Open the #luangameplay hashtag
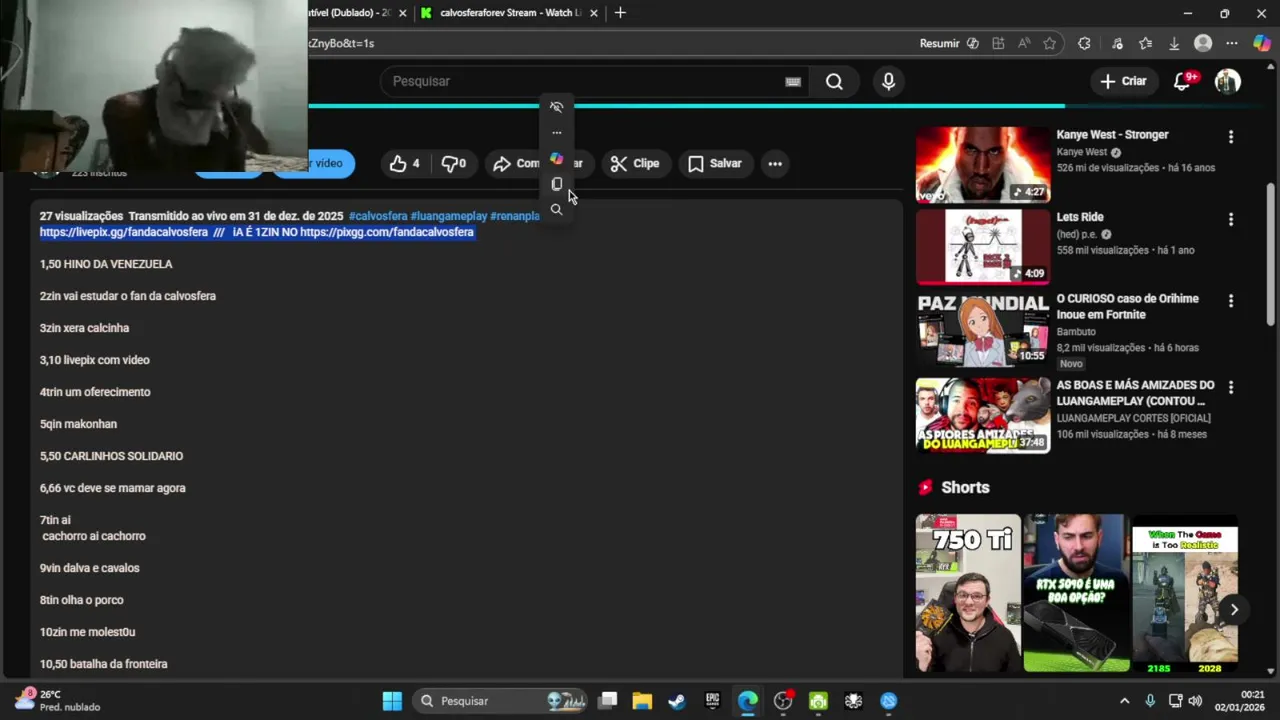Viewport: 1280px width, 720px height. point(448,216)
